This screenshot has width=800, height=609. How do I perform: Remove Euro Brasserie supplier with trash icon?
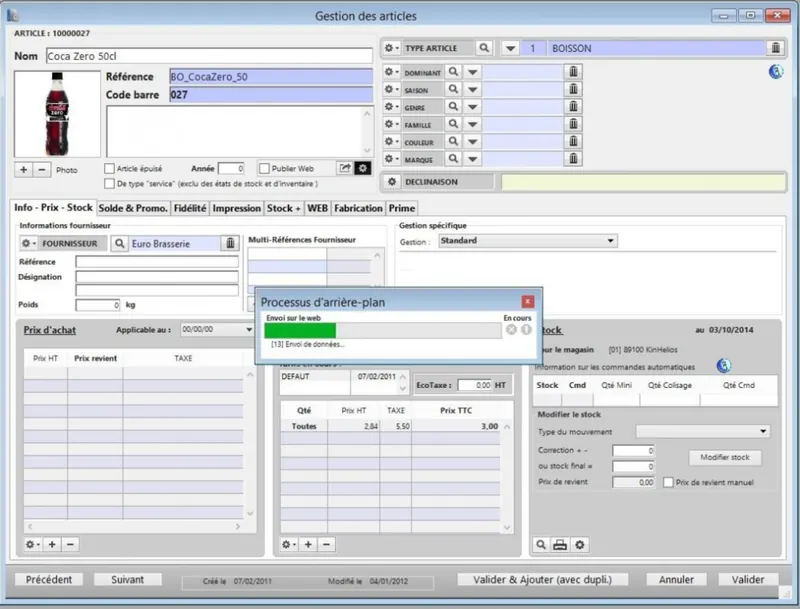tap(230, 243)
